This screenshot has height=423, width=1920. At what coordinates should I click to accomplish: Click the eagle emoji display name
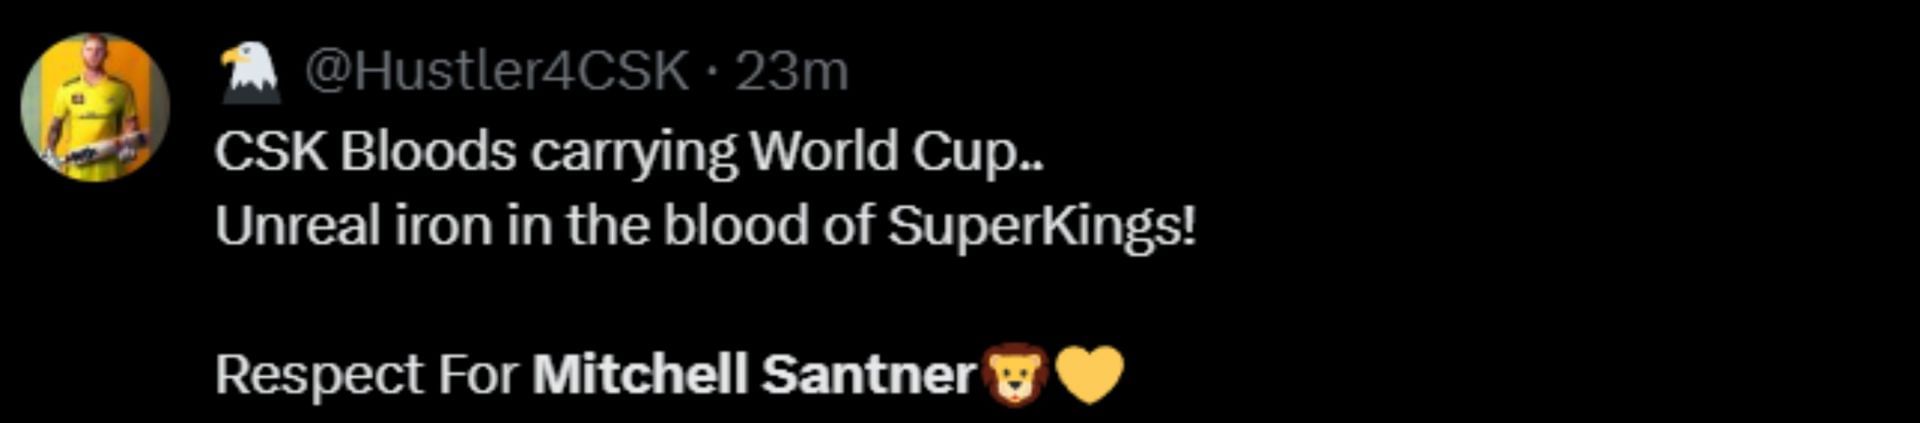(250, 73)
